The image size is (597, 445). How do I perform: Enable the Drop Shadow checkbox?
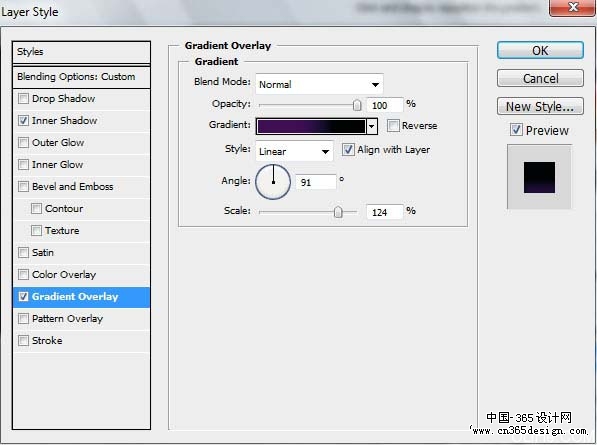[23, 99]
